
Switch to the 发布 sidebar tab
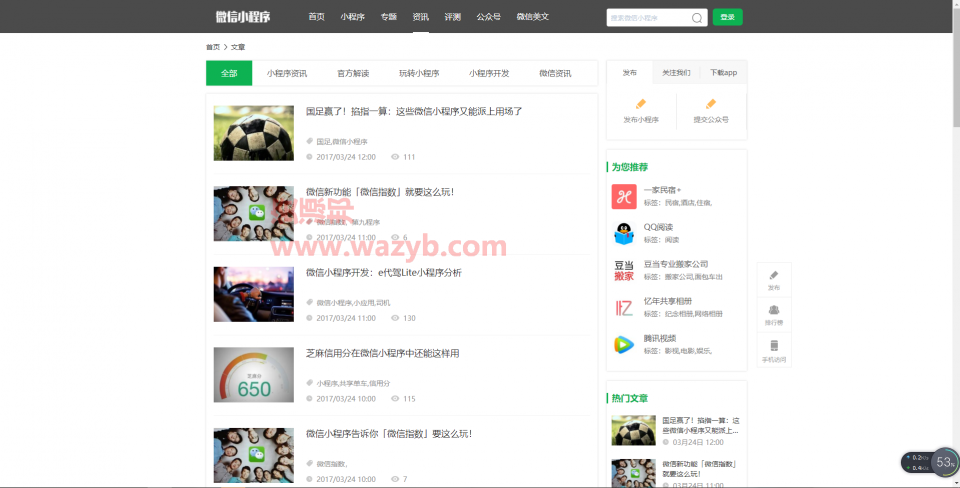[629, 72]
